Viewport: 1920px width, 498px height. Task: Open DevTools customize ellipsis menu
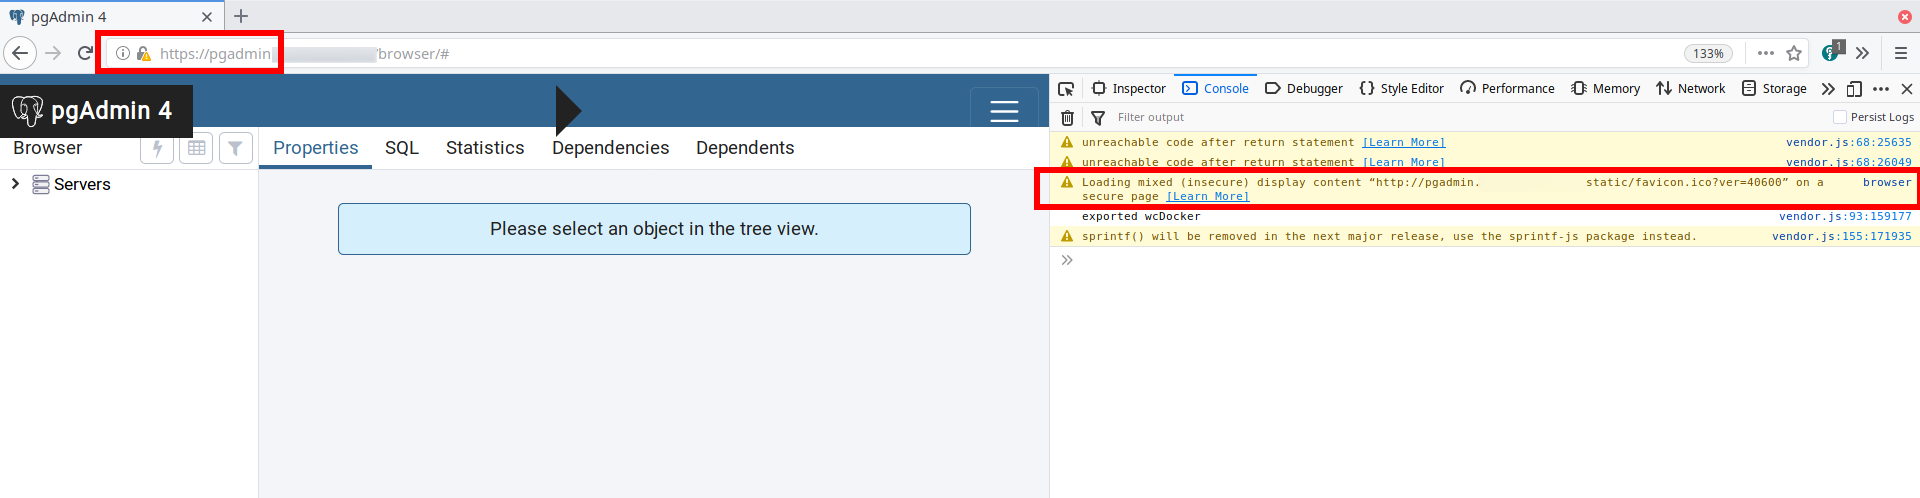click(1881, 89)
